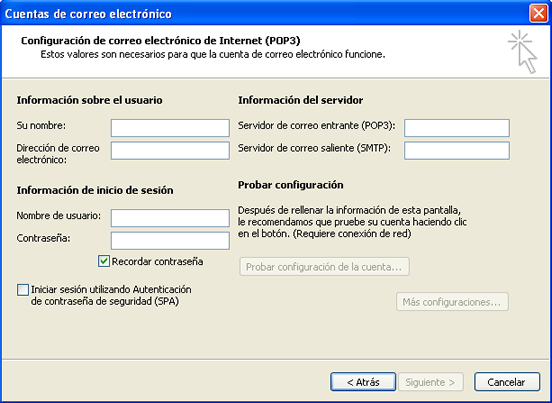
Task: Cancel the account setup with Cancelar
Action: [x=507, y=382]
